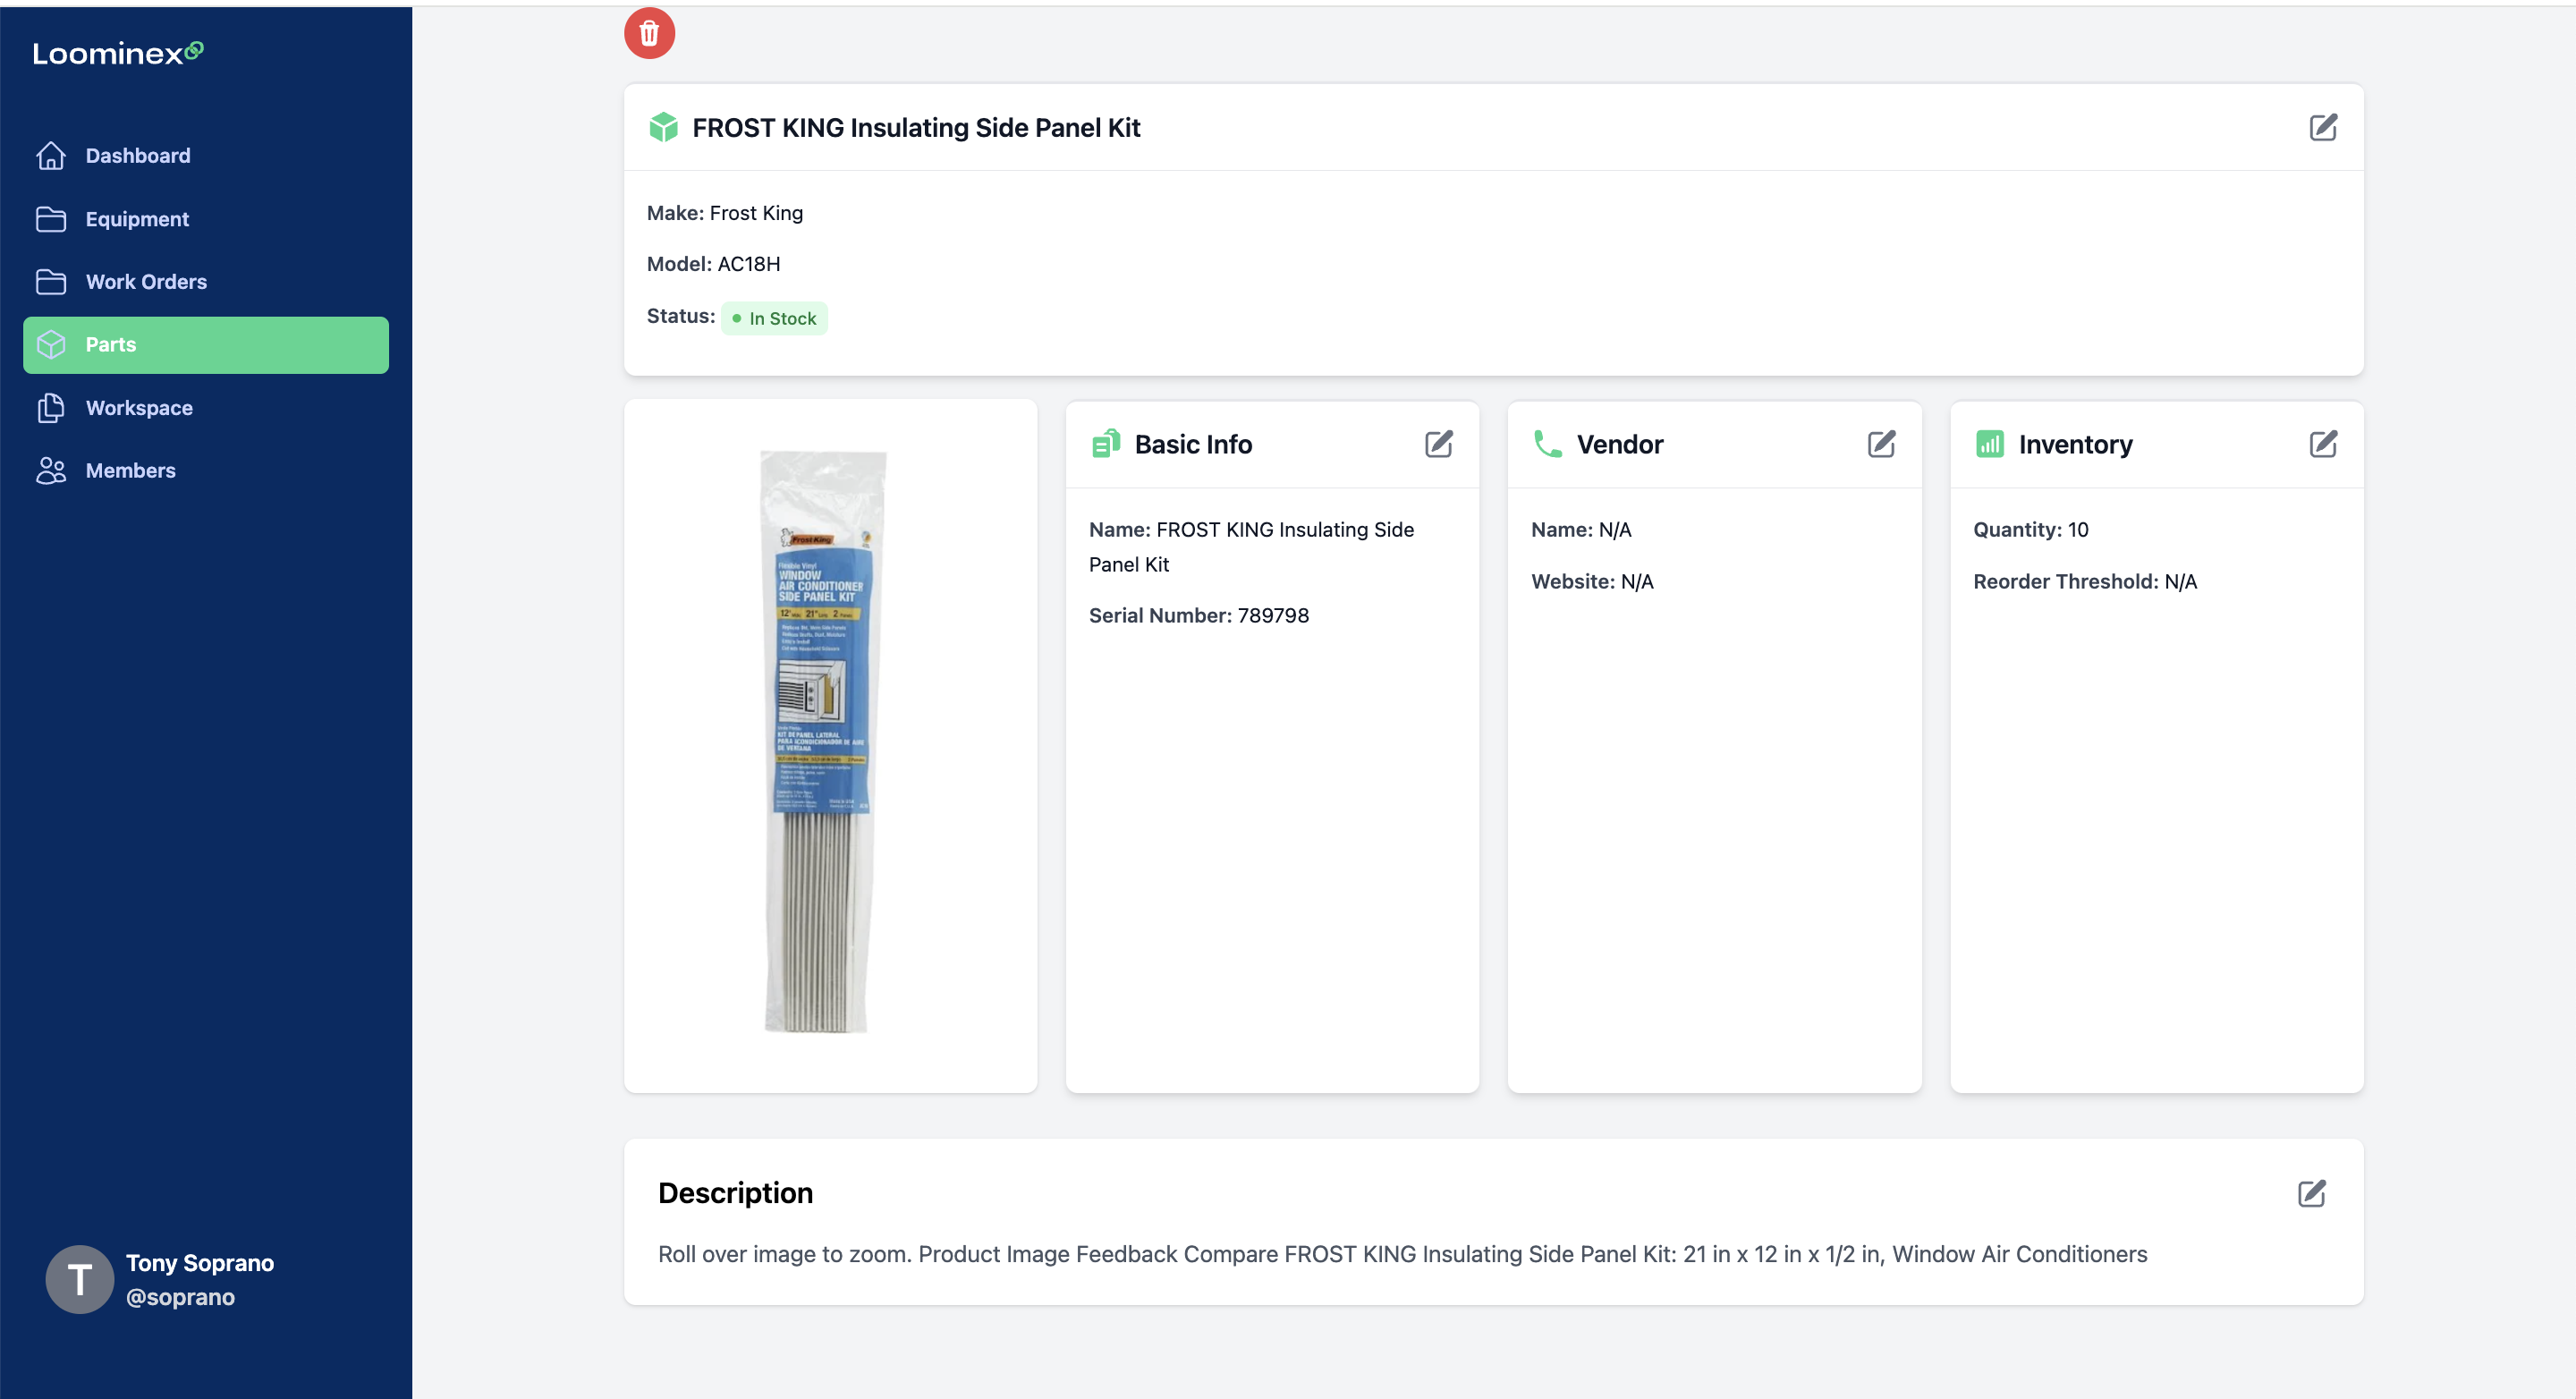Image resolution: width=2576 pixels, height=1399 pixels.
Task: Click the Basic Info Name: FROST KING line
Action: (x=1251, y=547)
